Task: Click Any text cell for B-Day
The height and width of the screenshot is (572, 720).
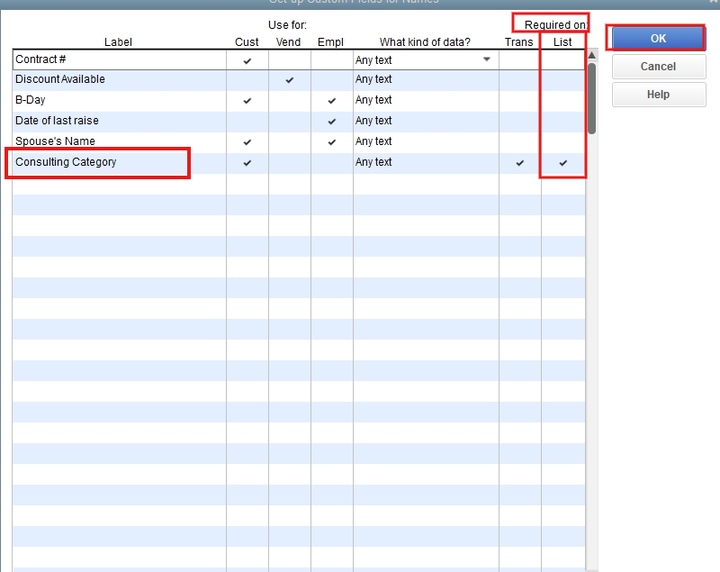Action: pos(426,100)
